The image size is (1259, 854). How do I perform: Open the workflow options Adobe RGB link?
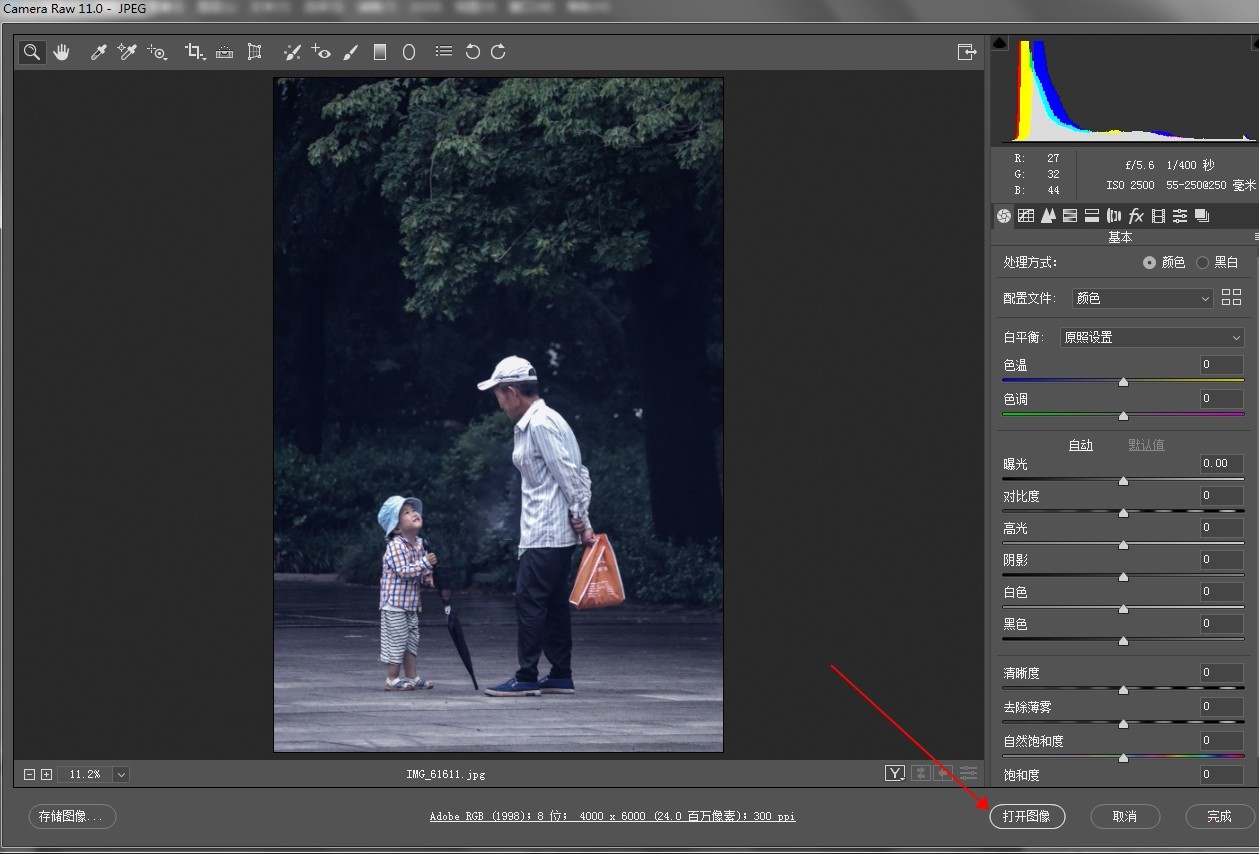[612, 817]
